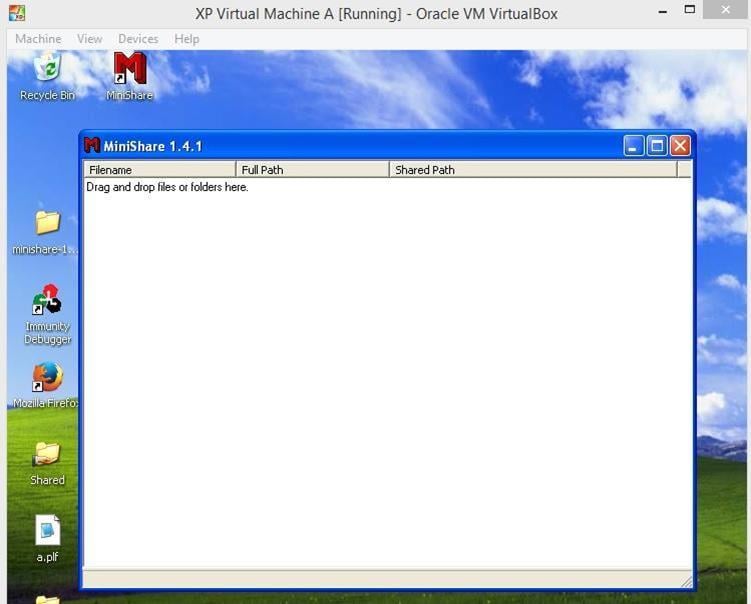Select the a.plf file icon
The height and width of the screenshot is (604, 751).
tap(47, 531)
